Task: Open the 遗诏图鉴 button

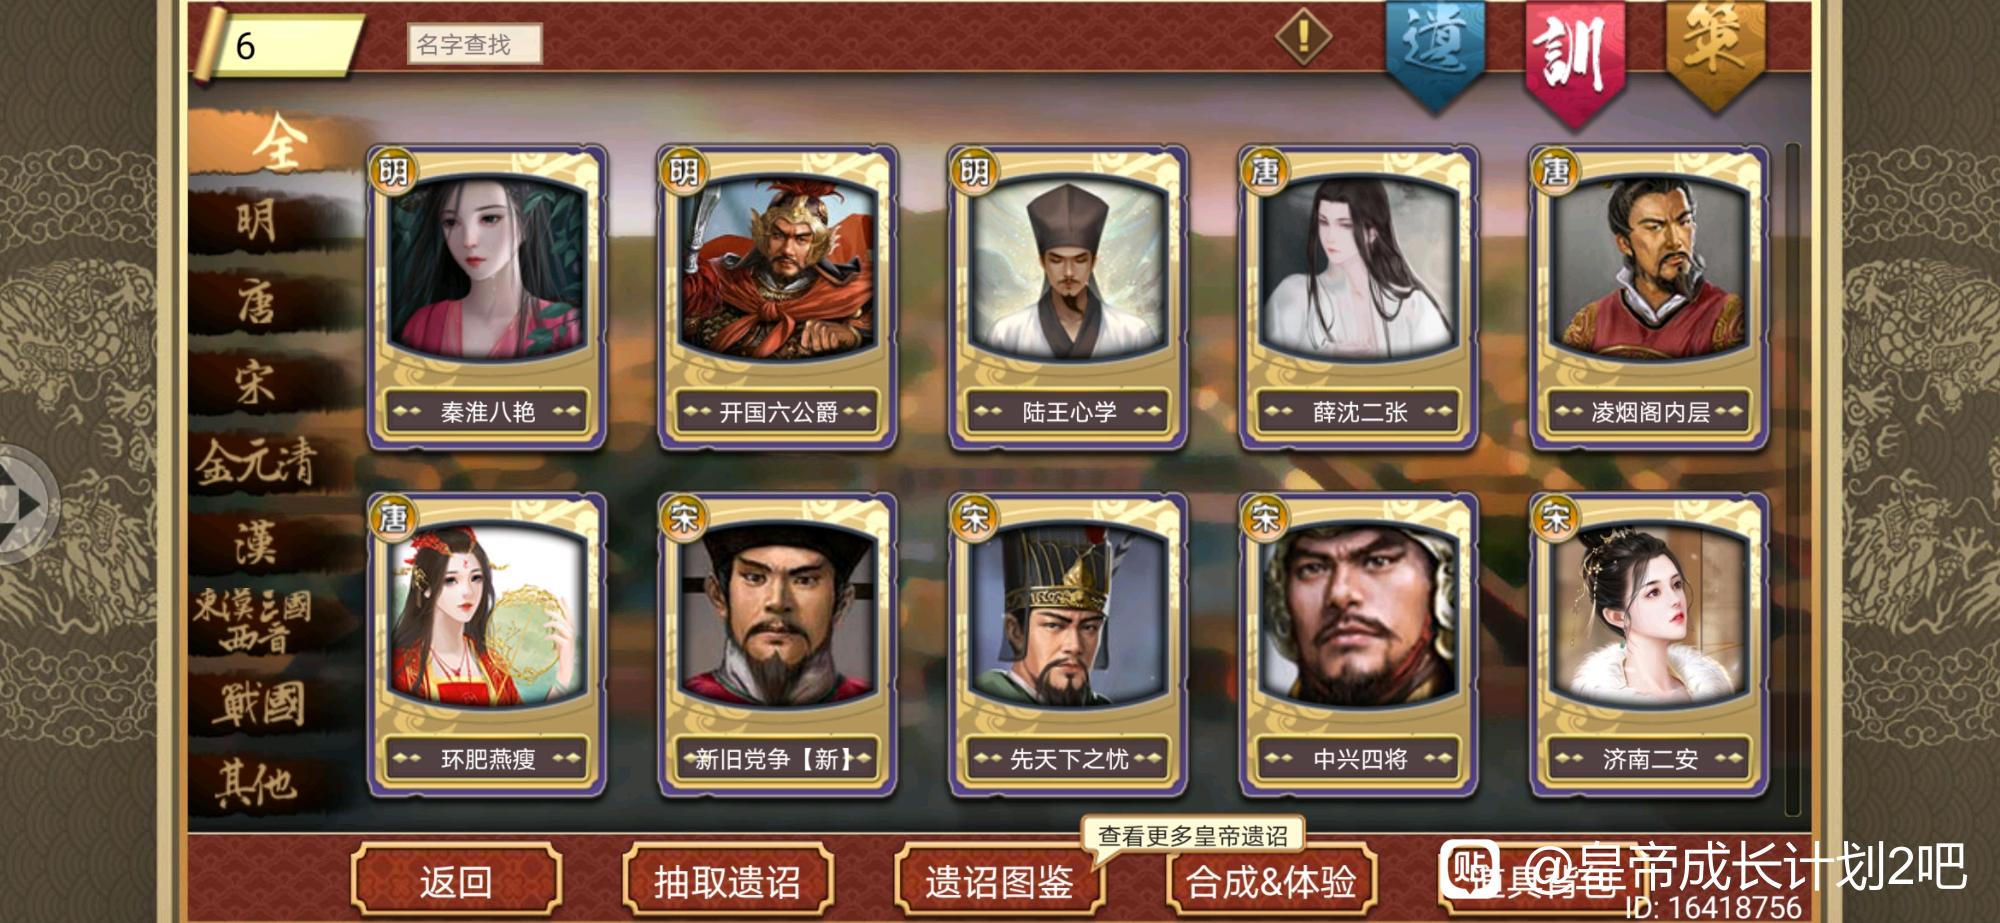Action: click(x=998, y=882)
